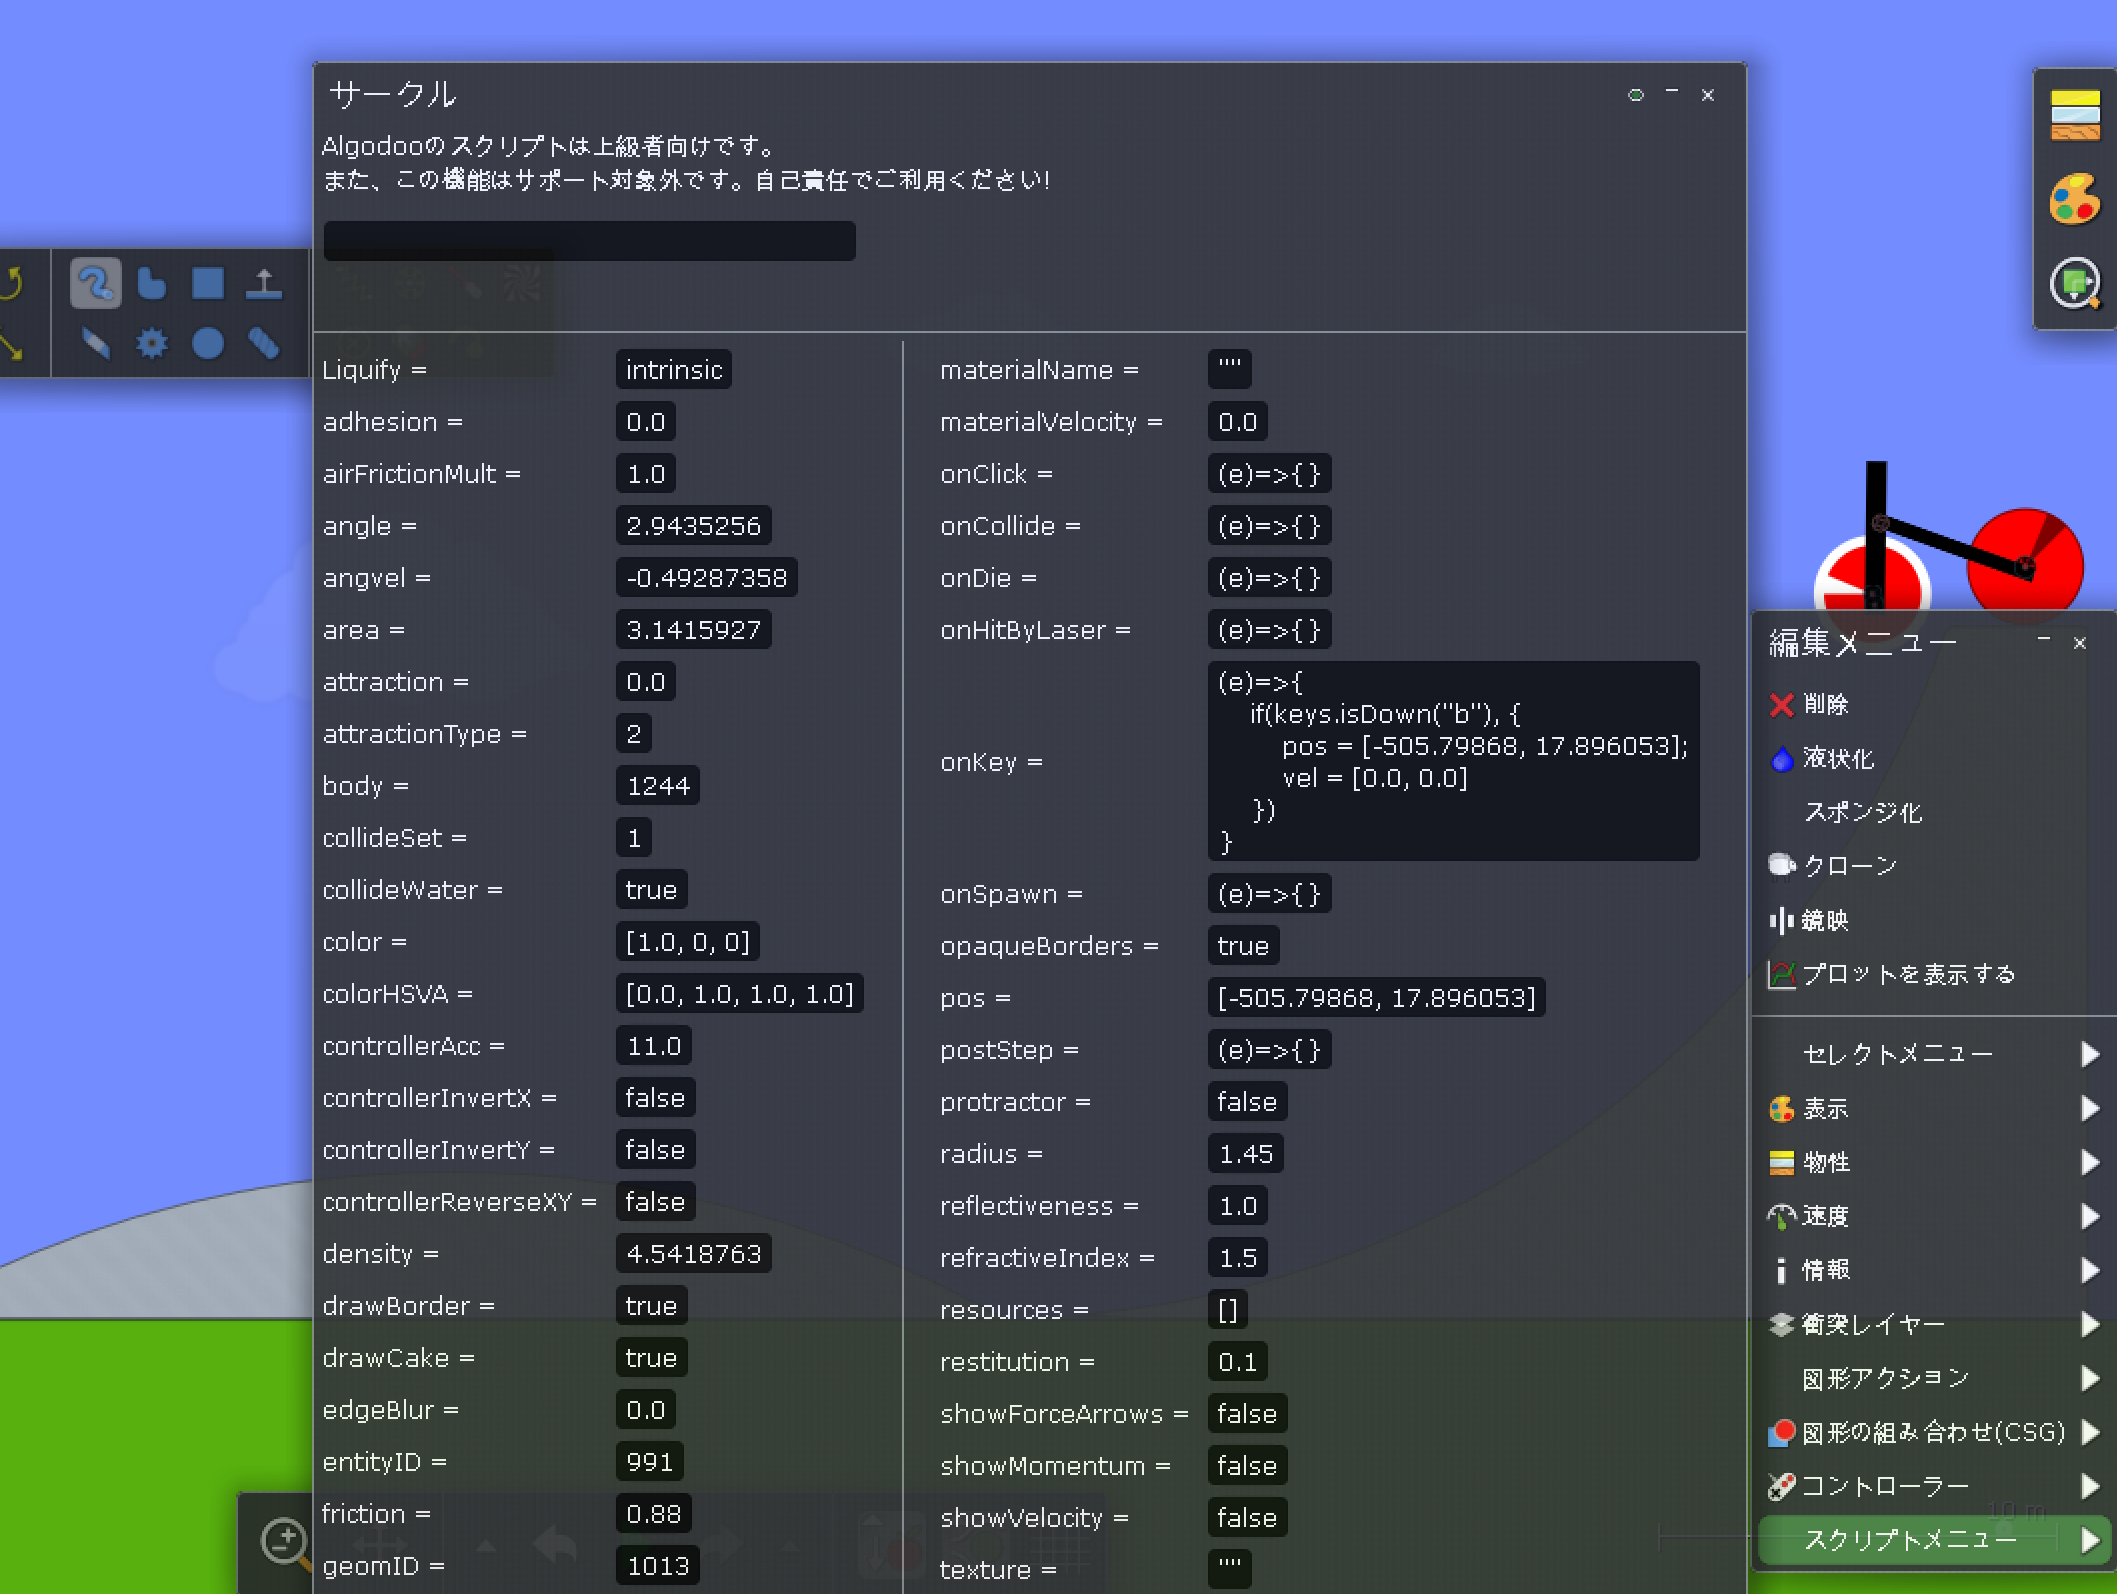Screen dimensions: 2117x1594
Task: Select the Polygon tool
Action: [151, 284]
